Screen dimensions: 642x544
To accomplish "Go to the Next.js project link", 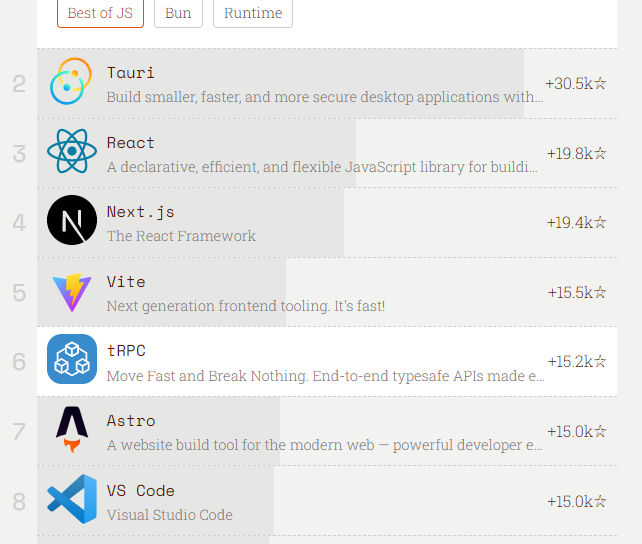I will pyautogui.click(x=140, y=212).
